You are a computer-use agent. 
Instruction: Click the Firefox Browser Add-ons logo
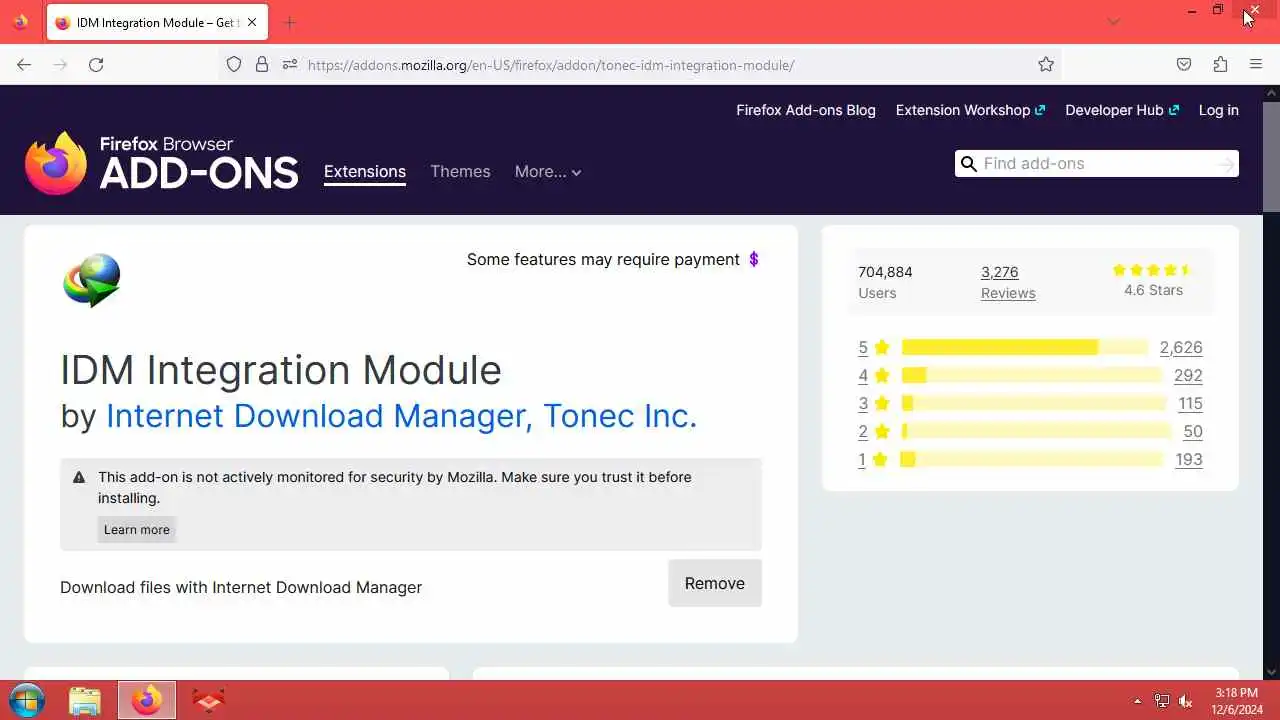162,164
